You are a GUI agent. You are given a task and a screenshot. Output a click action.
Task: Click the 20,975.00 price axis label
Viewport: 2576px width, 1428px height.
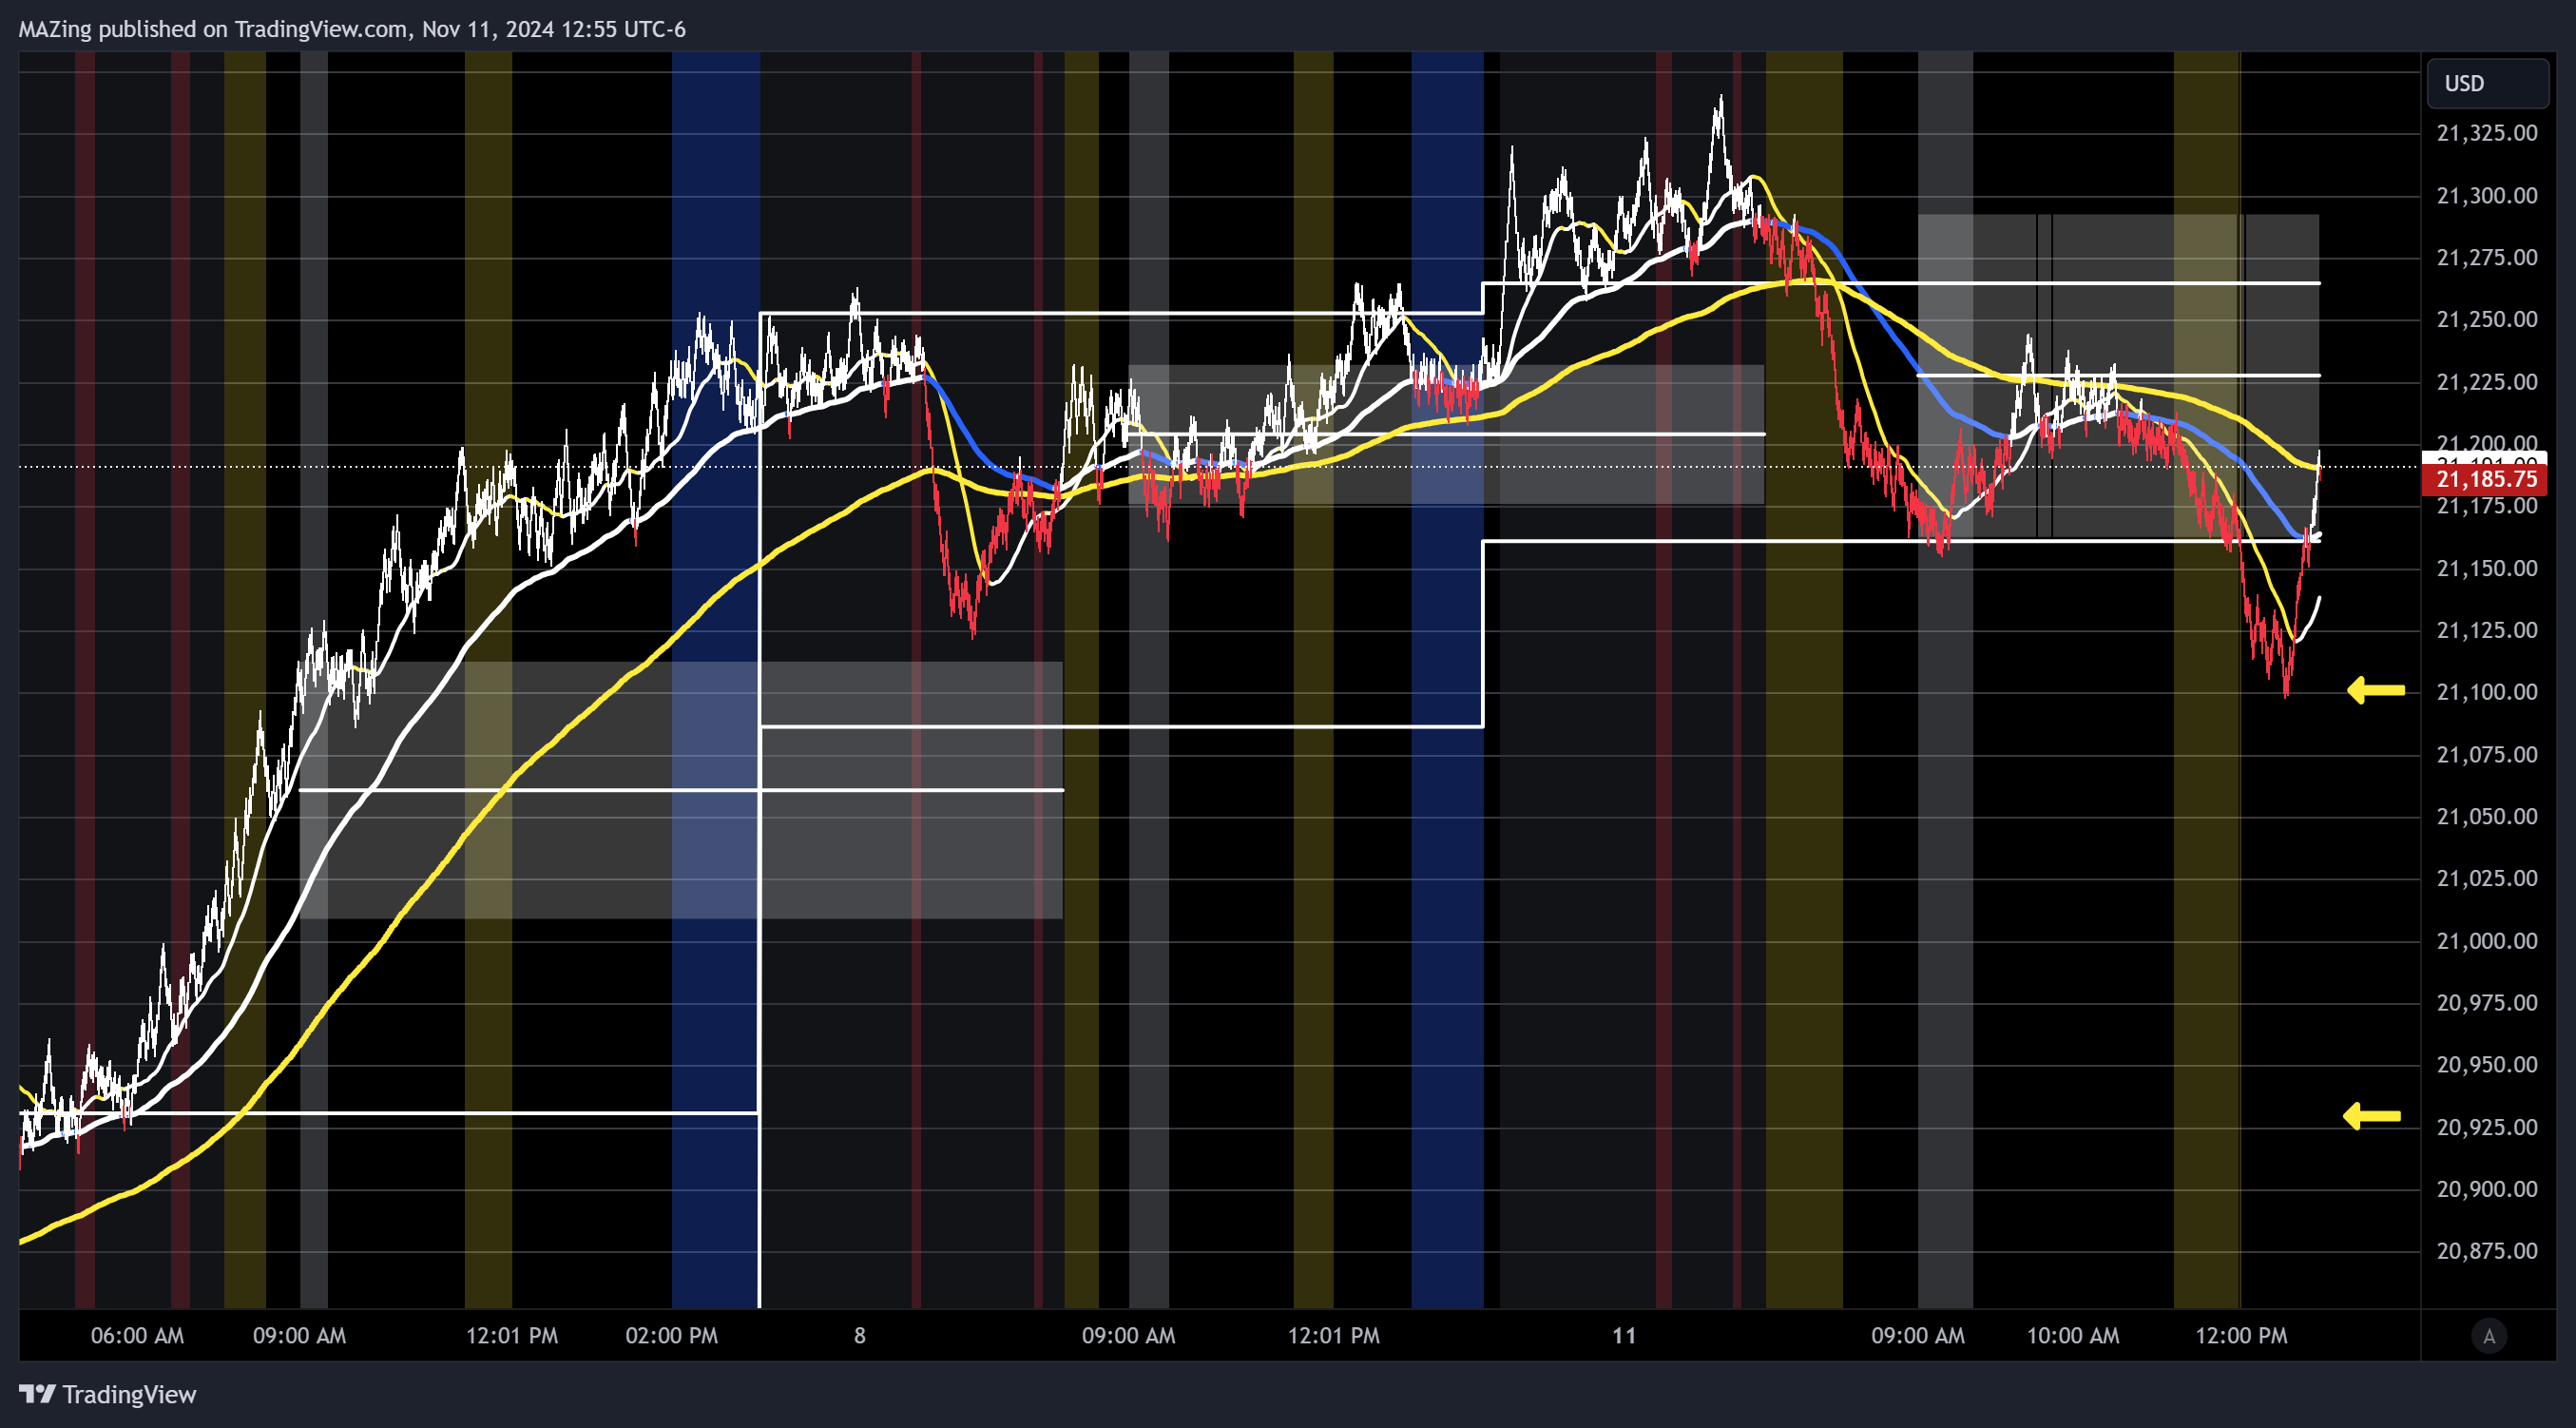(2487, 1003)
